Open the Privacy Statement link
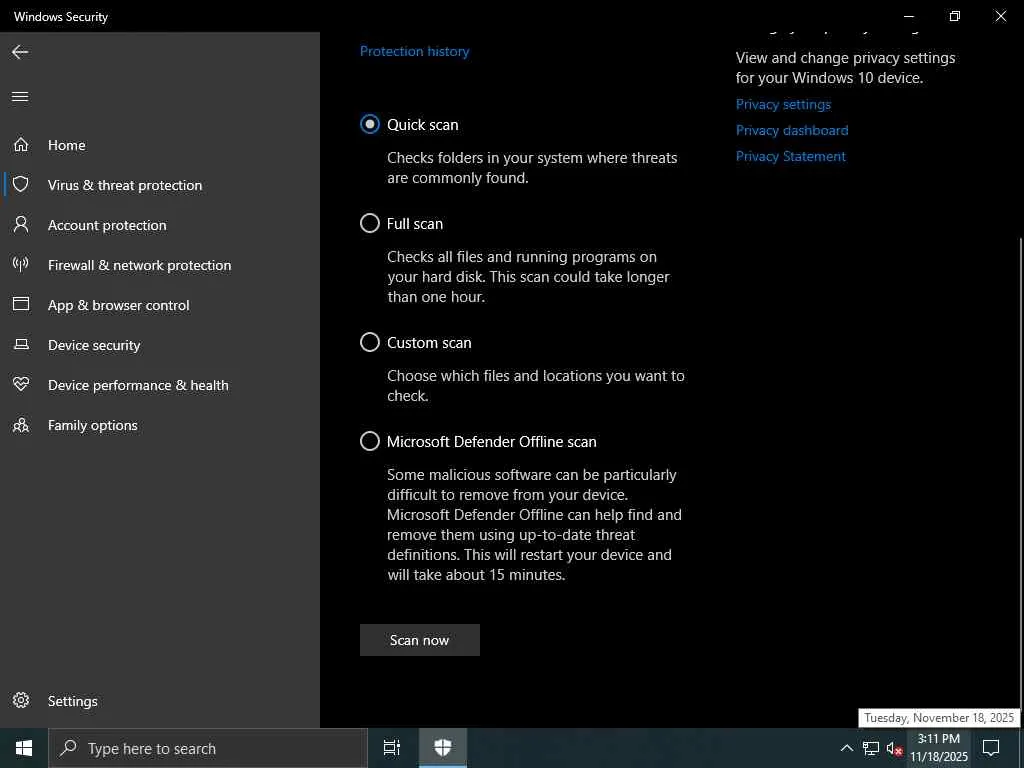 pyautogui.click(x=790, y=156)
